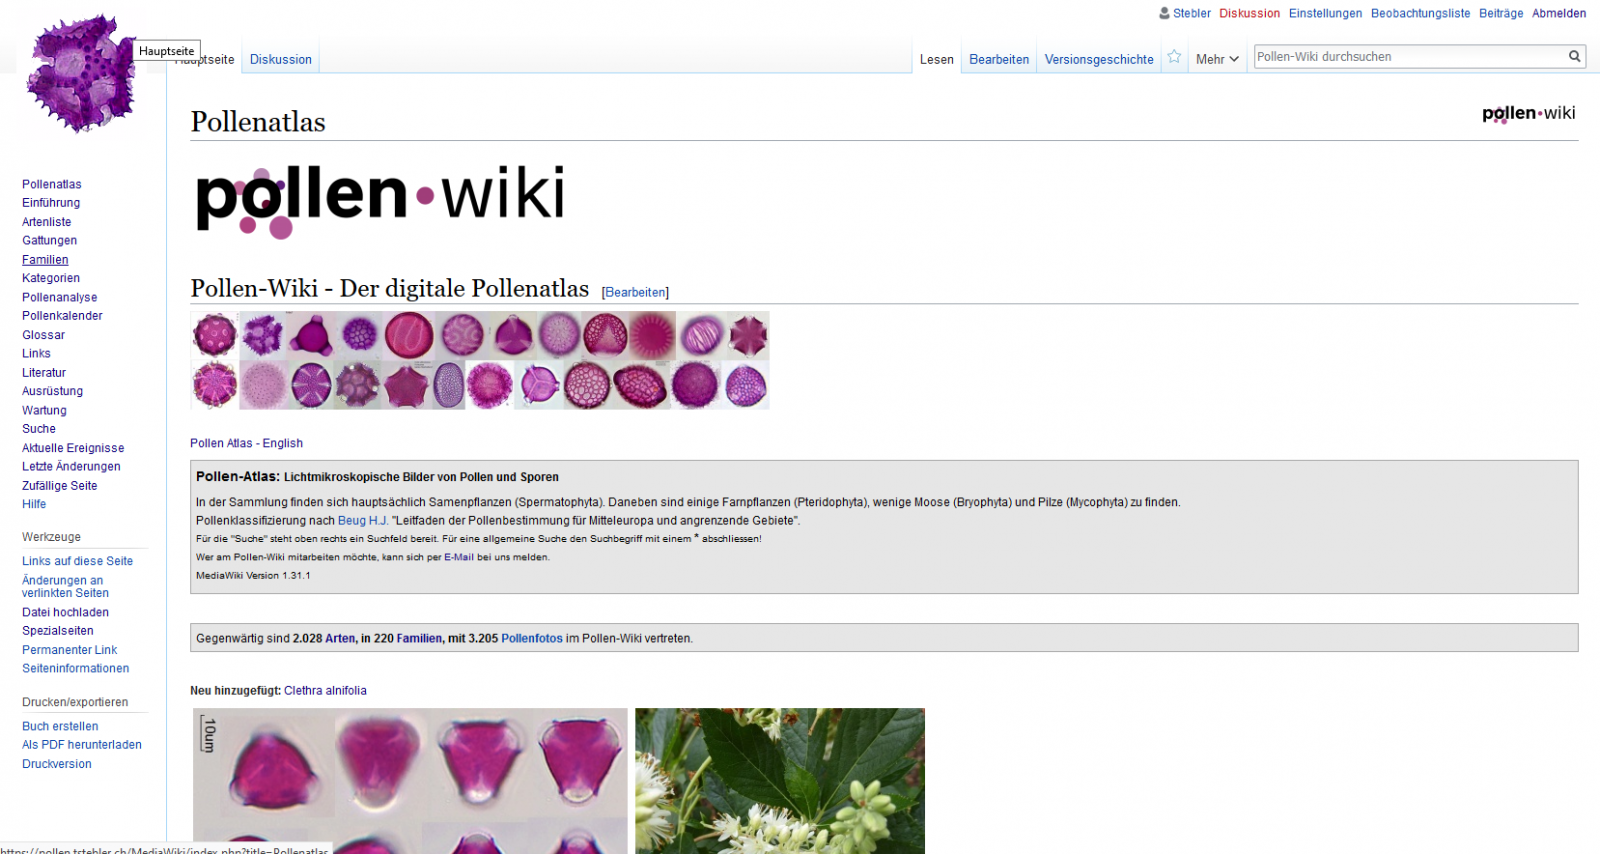Click the pollen grains collage image
Screen dimensions: 1600x854
(x=480, y=360)
